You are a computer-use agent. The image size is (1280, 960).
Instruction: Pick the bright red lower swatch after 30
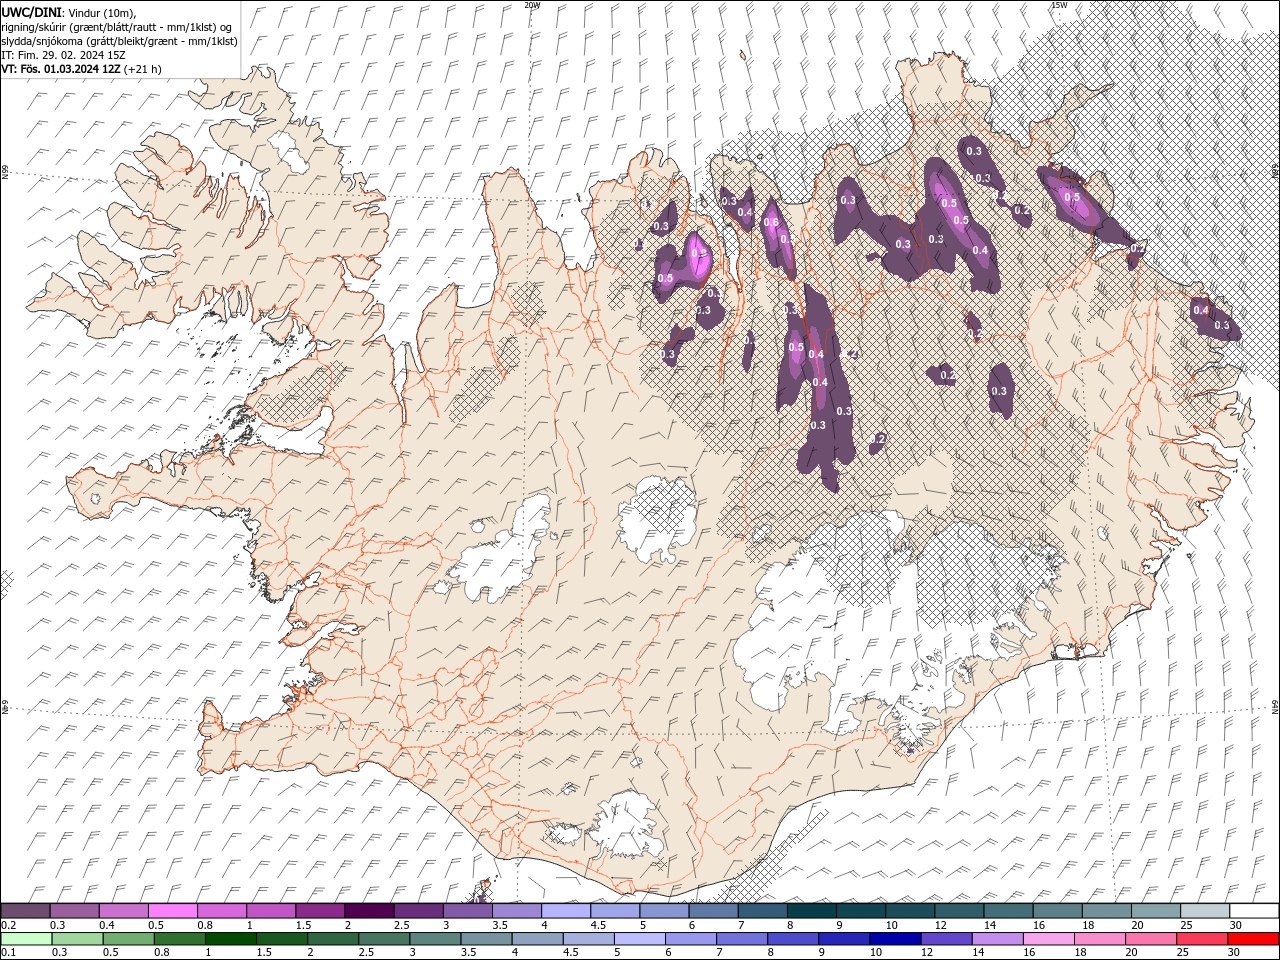coord(1254,939)
